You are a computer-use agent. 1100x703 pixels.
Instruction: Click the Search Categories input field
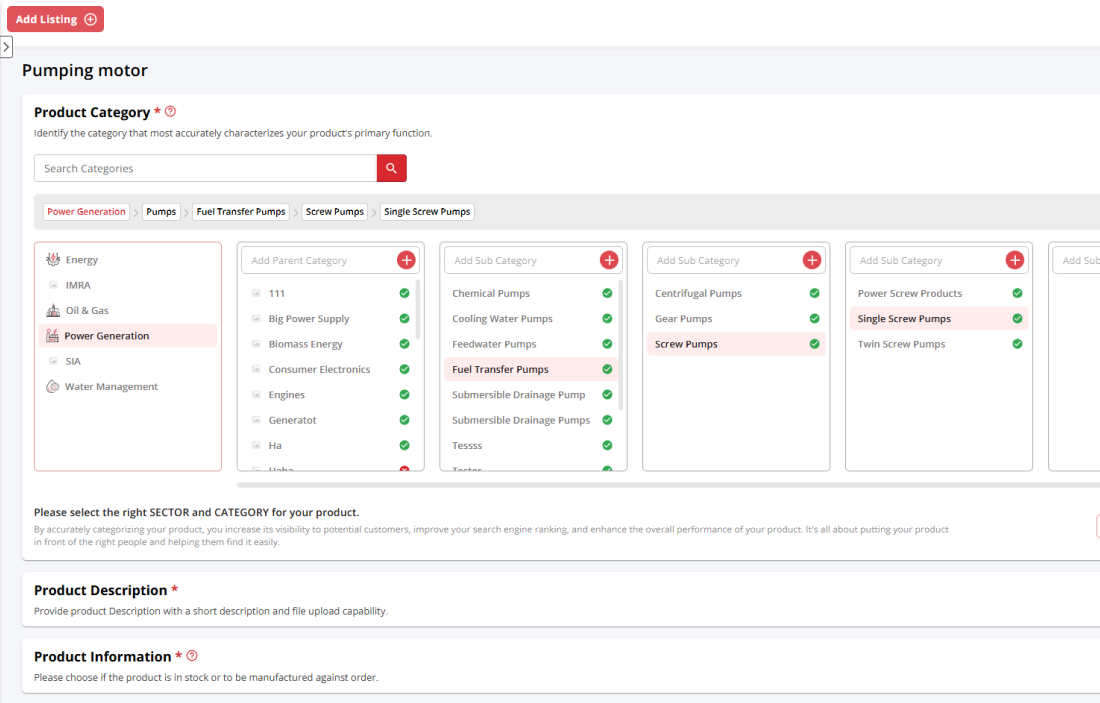pos(205,168)
